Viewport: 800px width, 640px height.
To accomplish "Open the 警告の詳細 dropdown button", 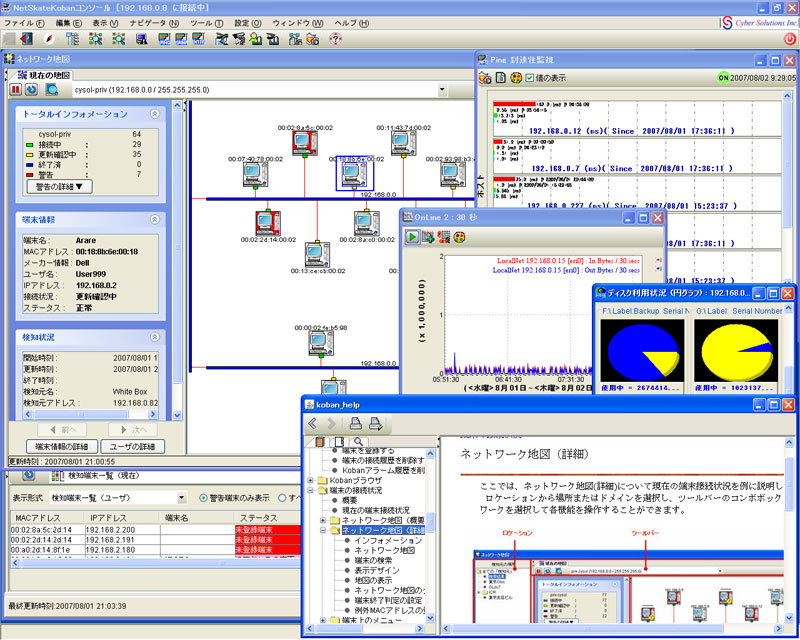I will pyautogui.click(x=60, y=187).
